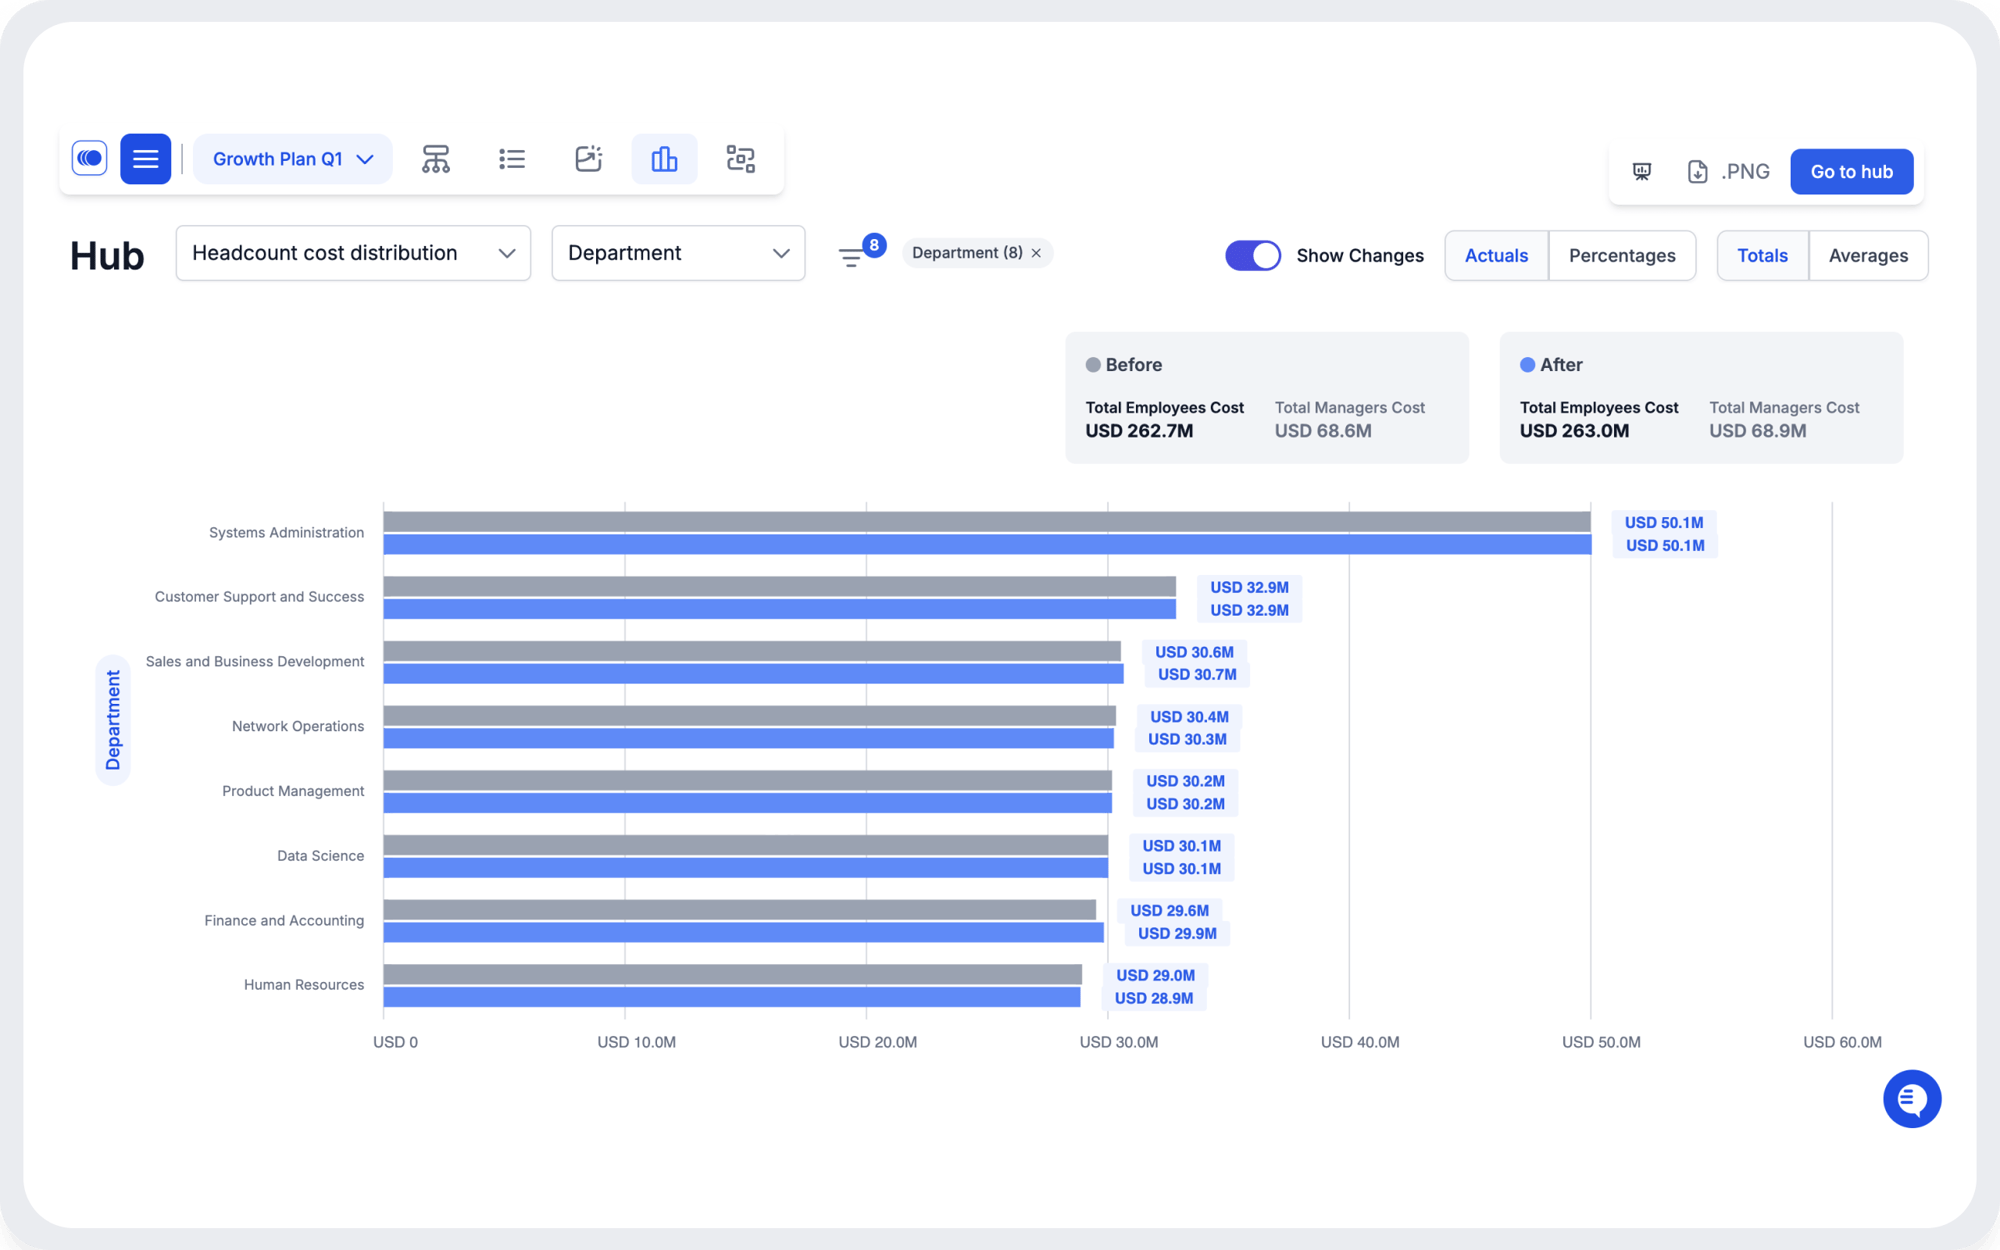2000x1250 pixels.
Task: Click the gray Systems Administration bar
Action: click(987, 522)
